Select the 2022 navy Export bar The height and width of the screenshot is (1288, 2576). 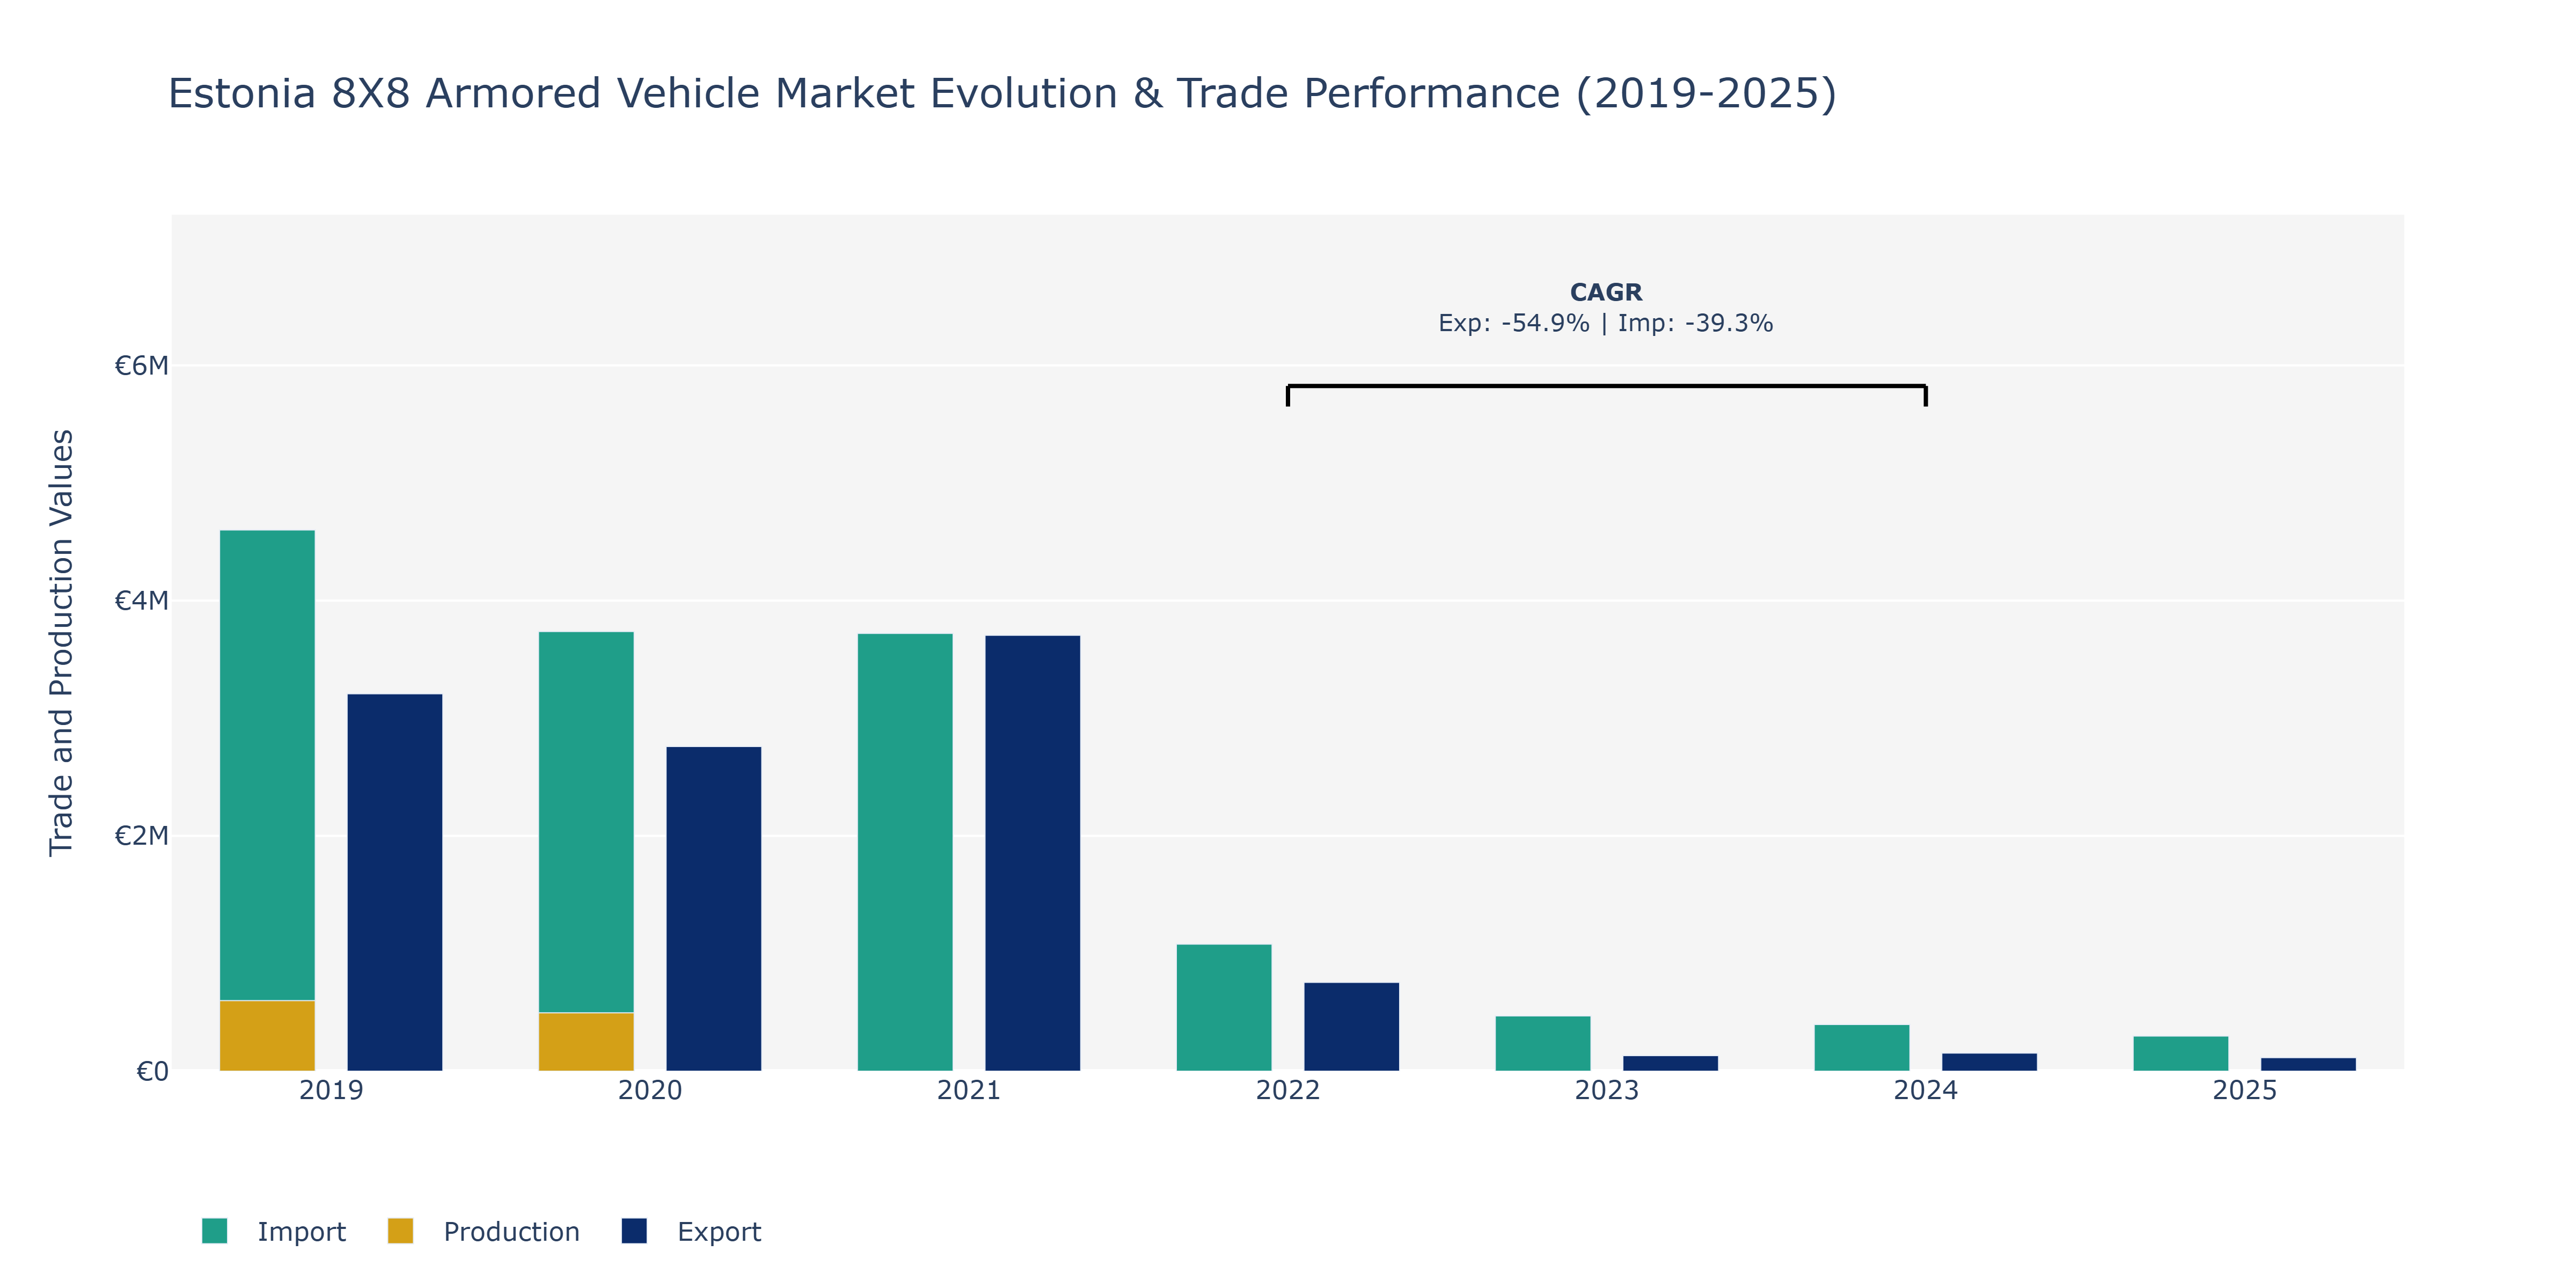pos(1352,1027)
